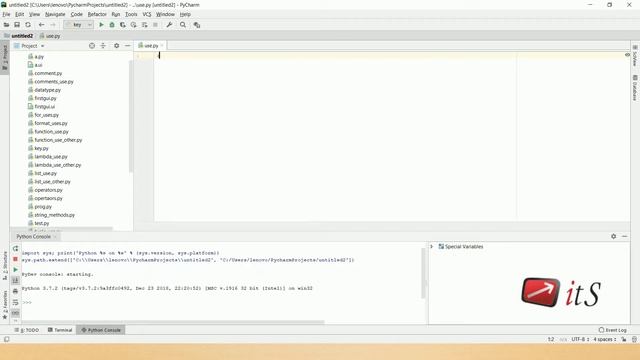Click the red Stop Console icon
The image size is (640, 360).
point(16,259)
